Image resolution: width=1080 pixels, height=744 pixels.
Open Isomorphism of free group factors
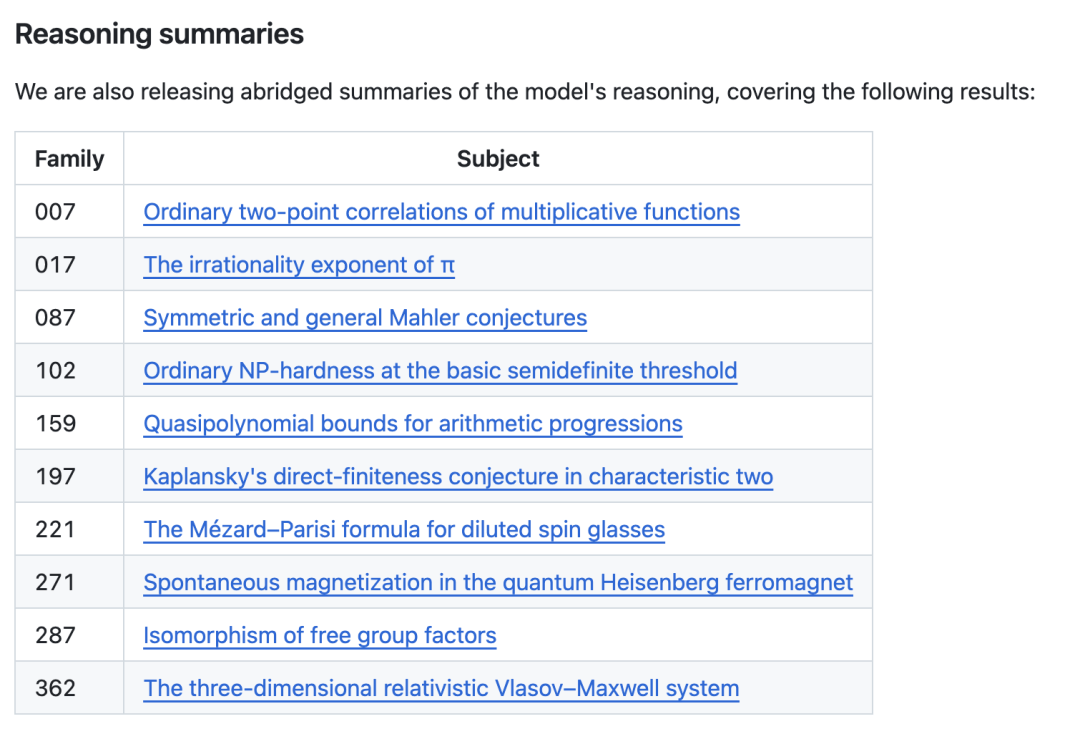(x=320, y=635)
